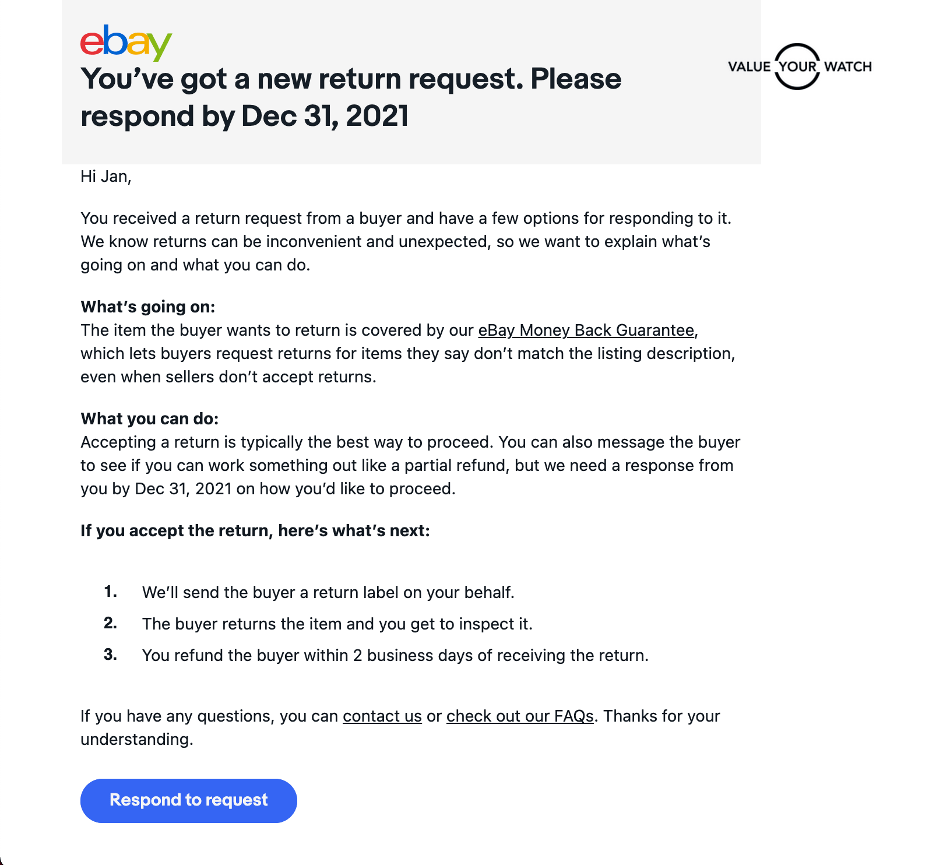The image size is (936, 866).
Task: Click the new return request headline
Action: pos(350,97)
